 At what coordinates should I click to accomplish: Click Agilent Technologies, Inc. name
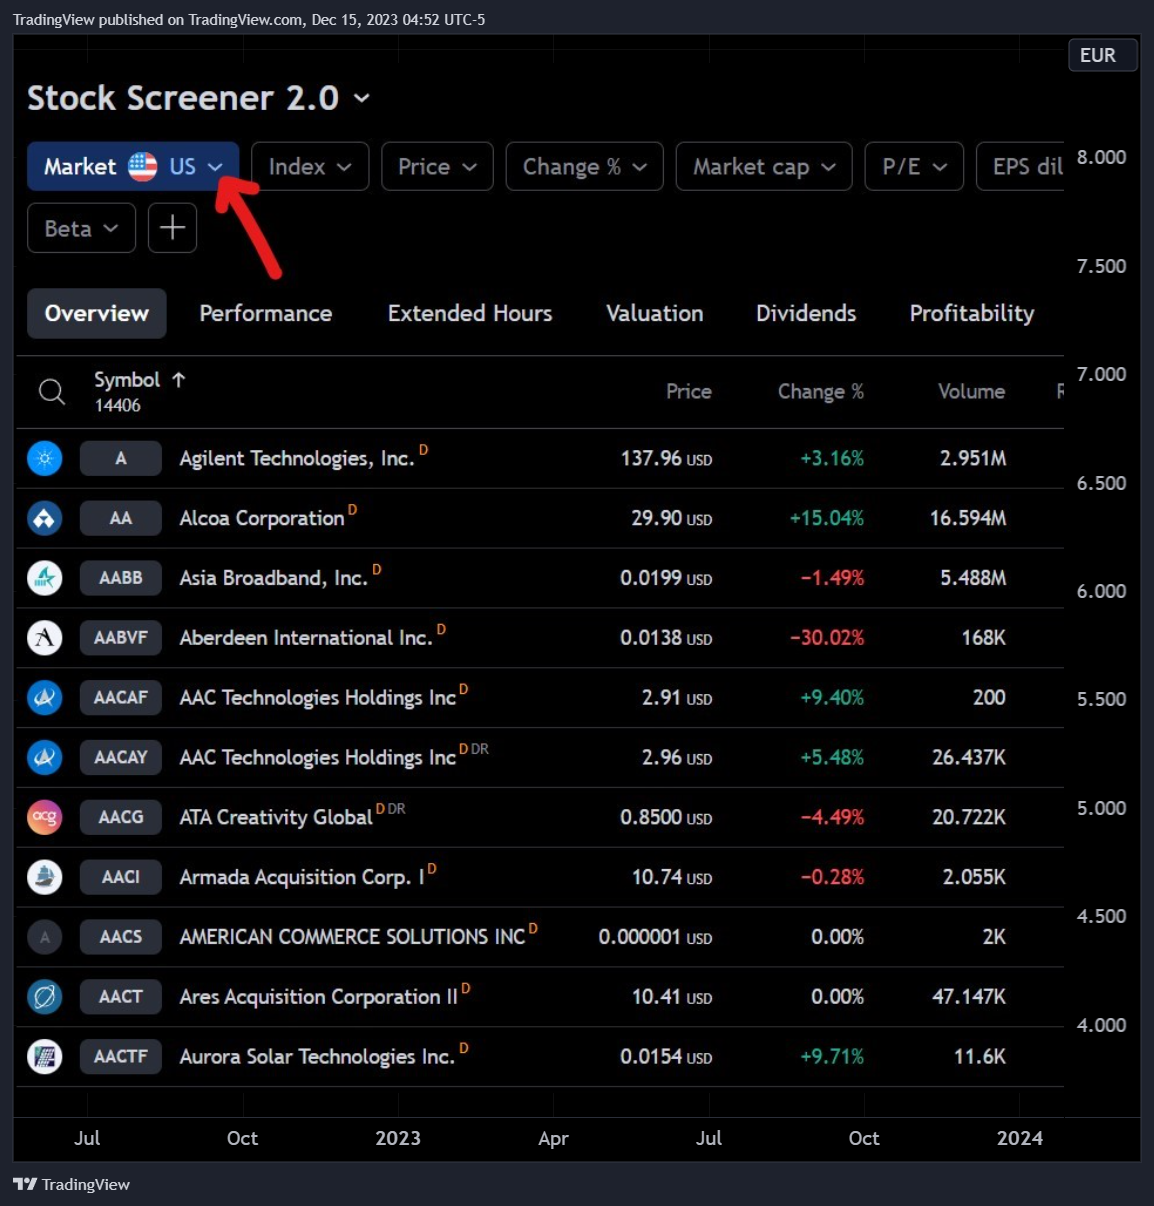pos(297,459)
